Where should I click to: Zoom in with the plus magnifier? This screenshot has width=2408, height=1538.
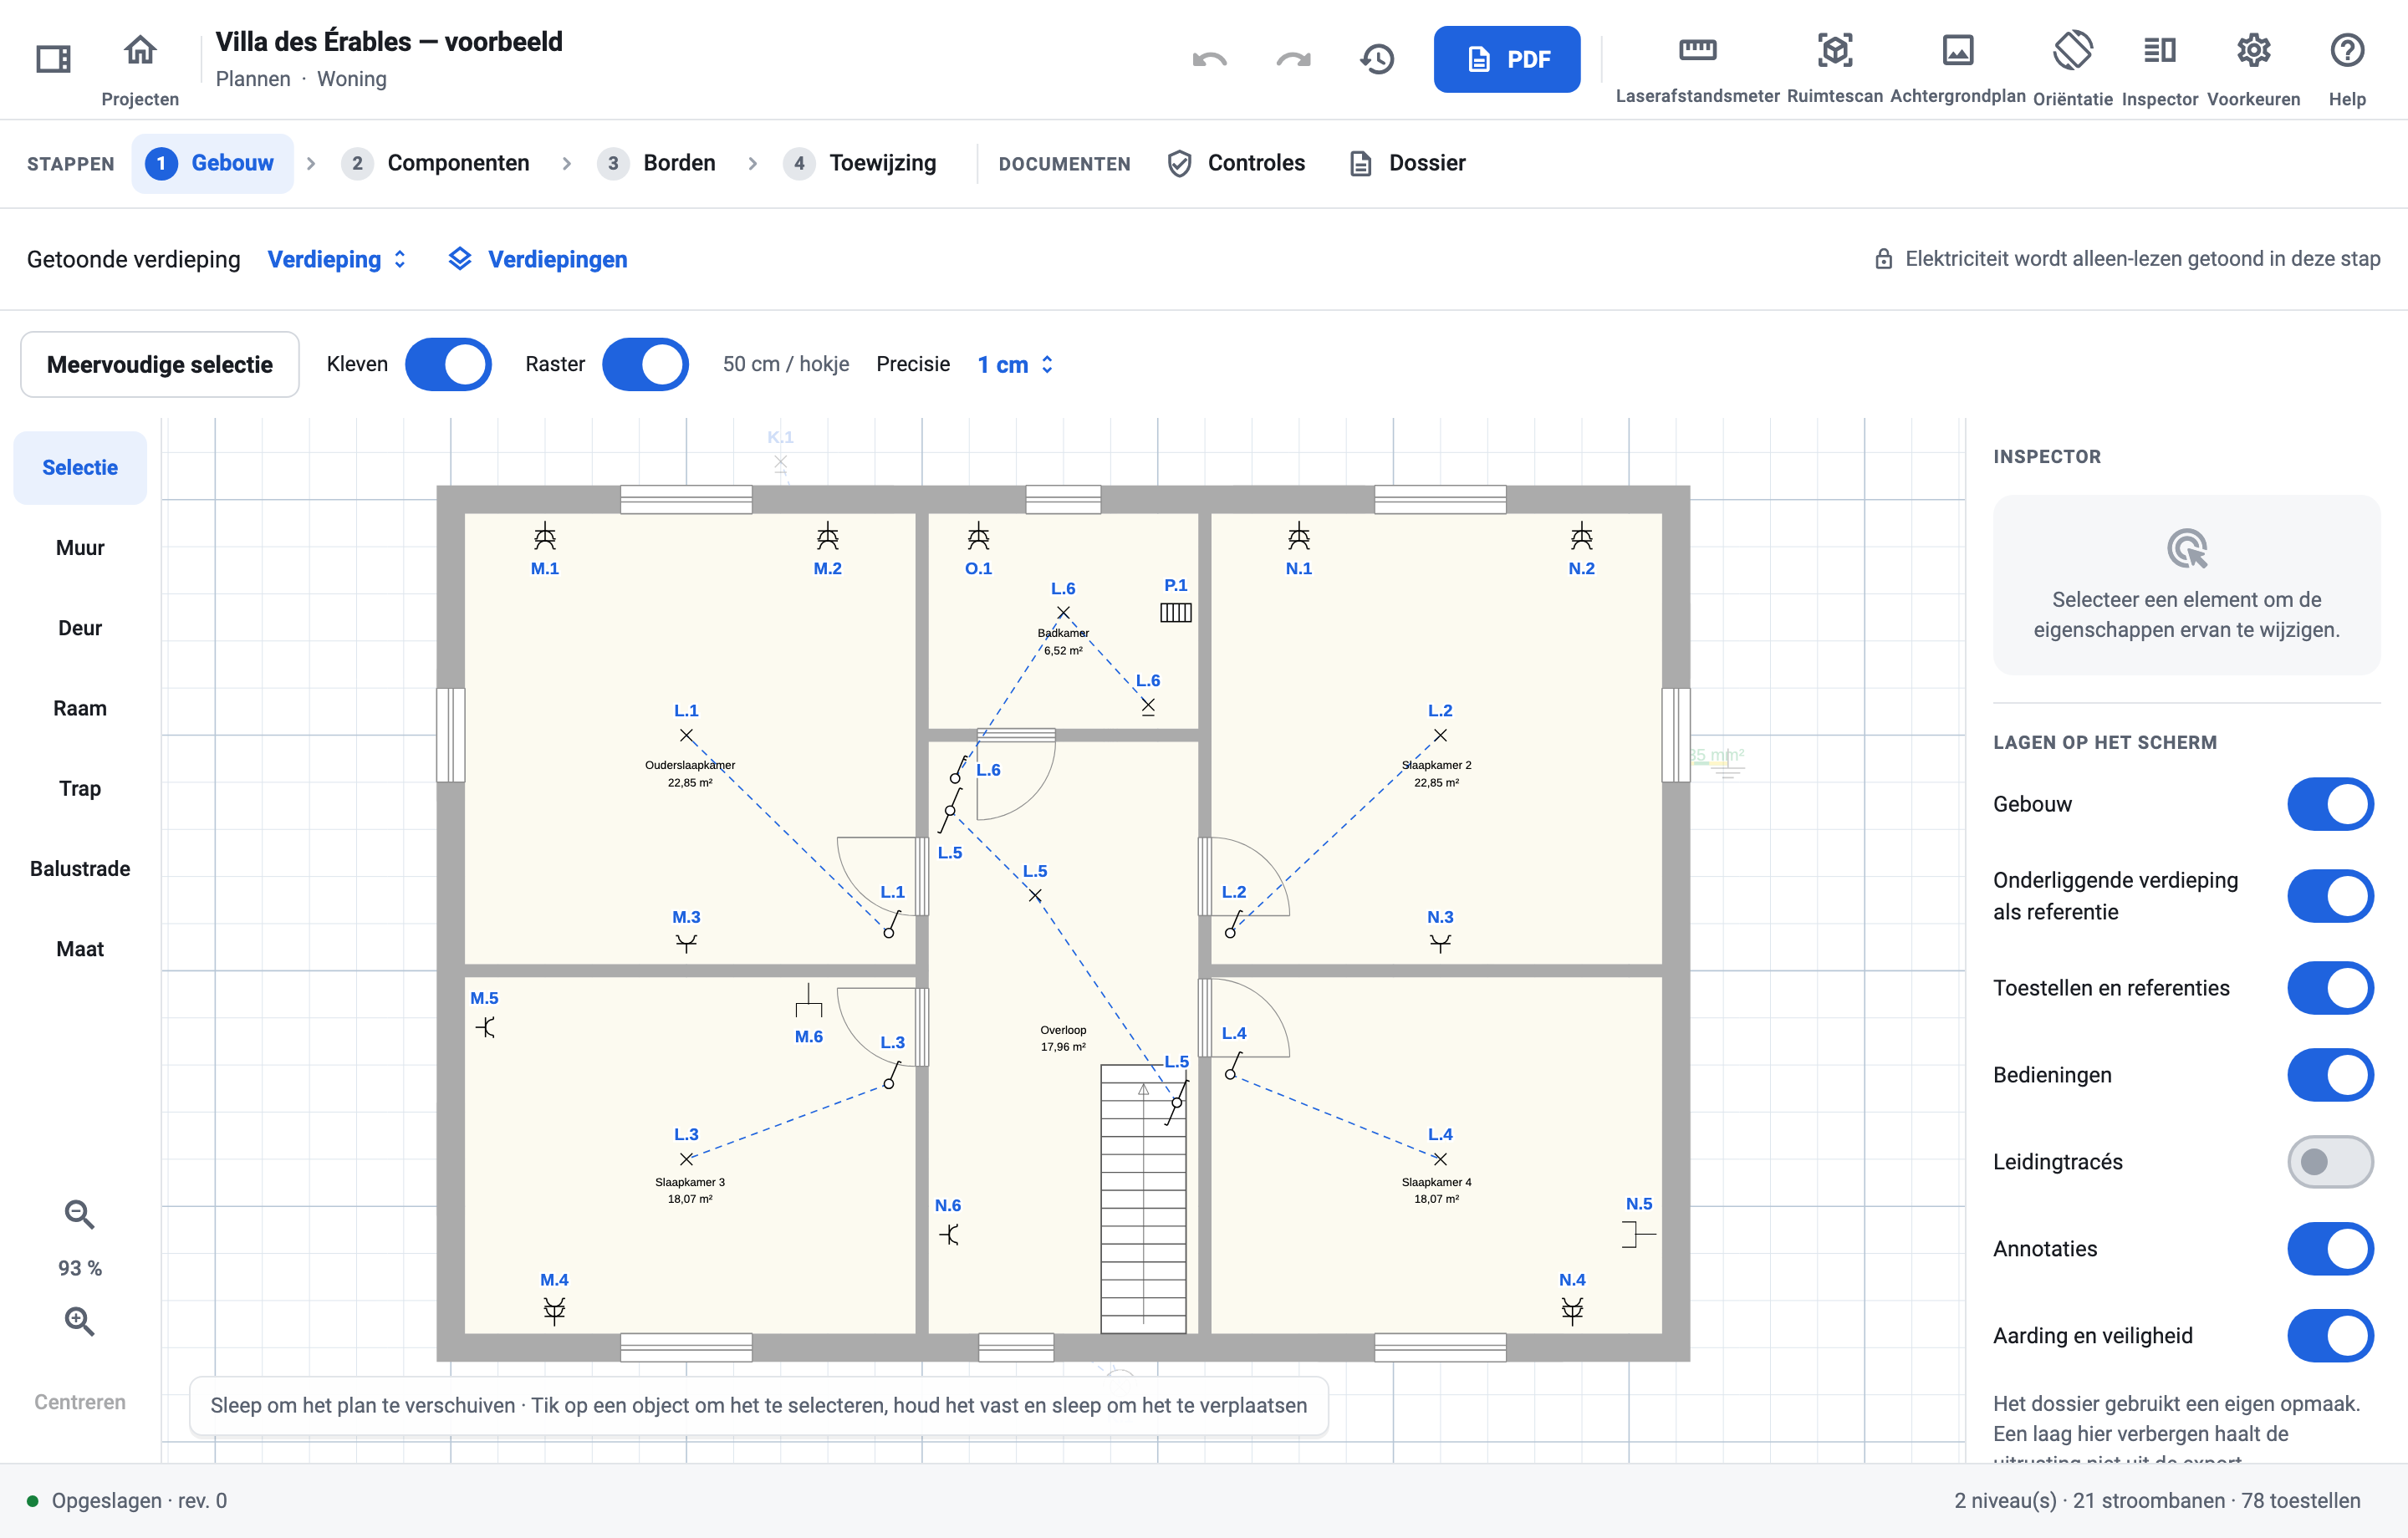[x=79, y=1321]
